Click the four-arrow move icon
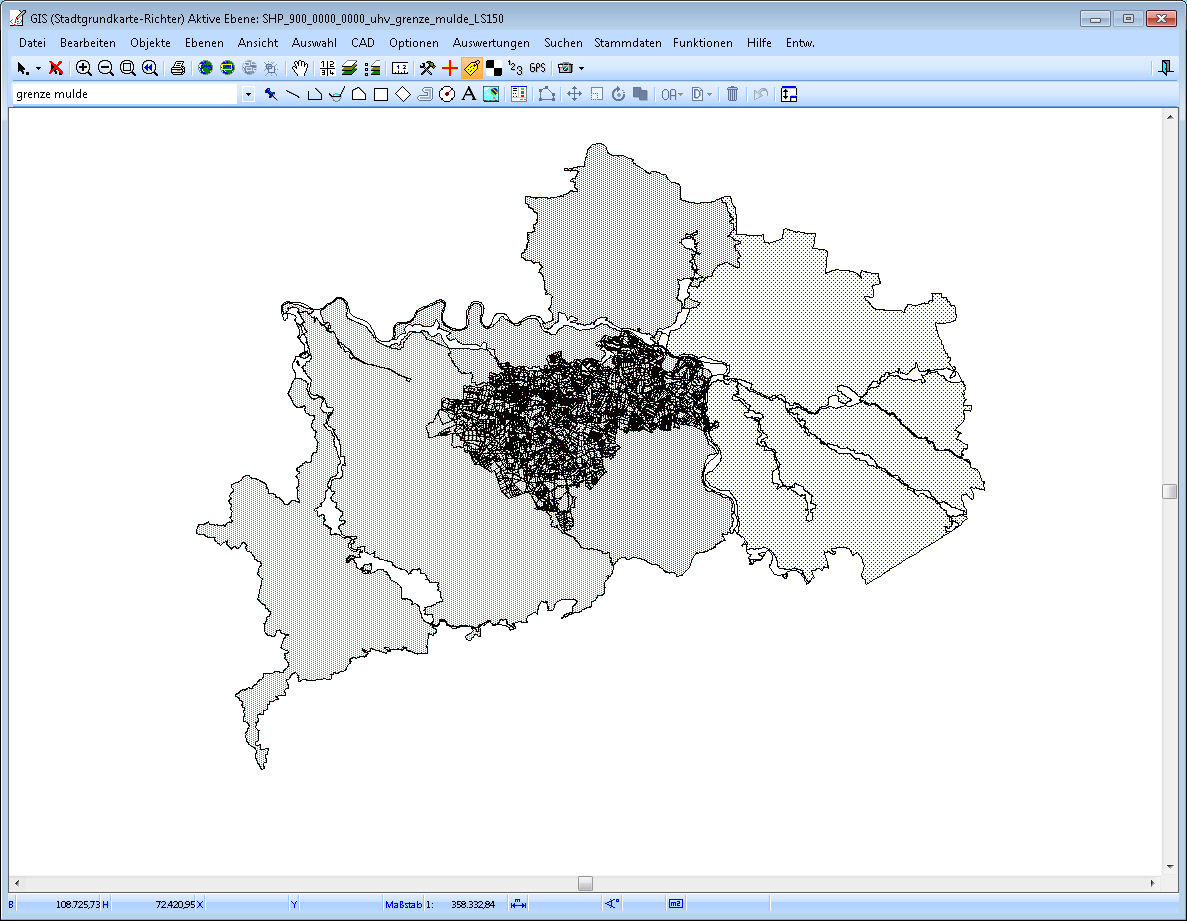This screenshot has height=921, width=1187. click(575, 94)
